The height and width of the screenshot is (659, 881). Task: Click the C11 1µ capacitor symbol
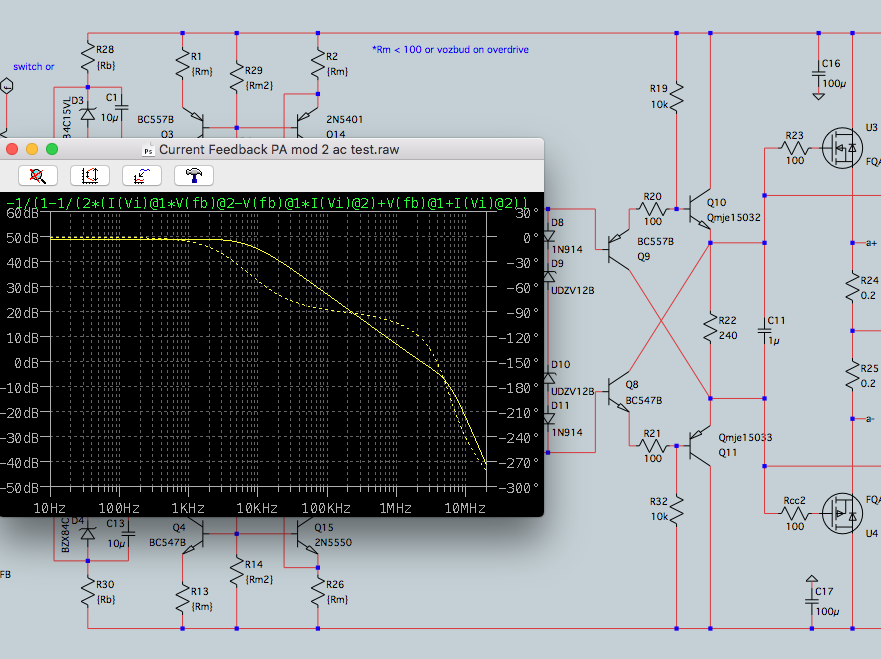click(x=765, y=331)
